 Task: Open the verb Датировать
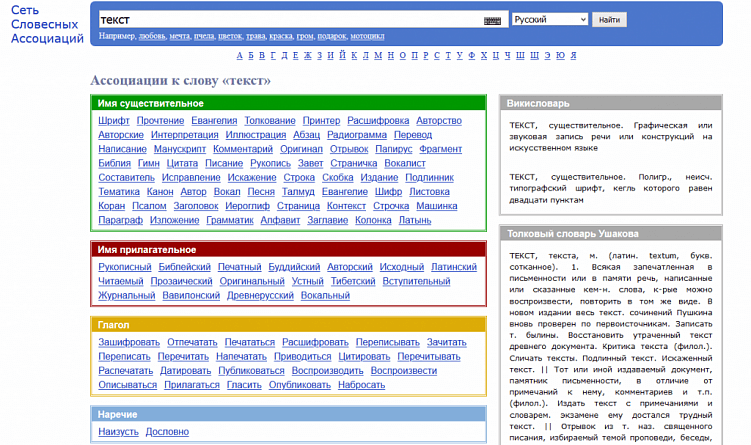pos(185,371)
